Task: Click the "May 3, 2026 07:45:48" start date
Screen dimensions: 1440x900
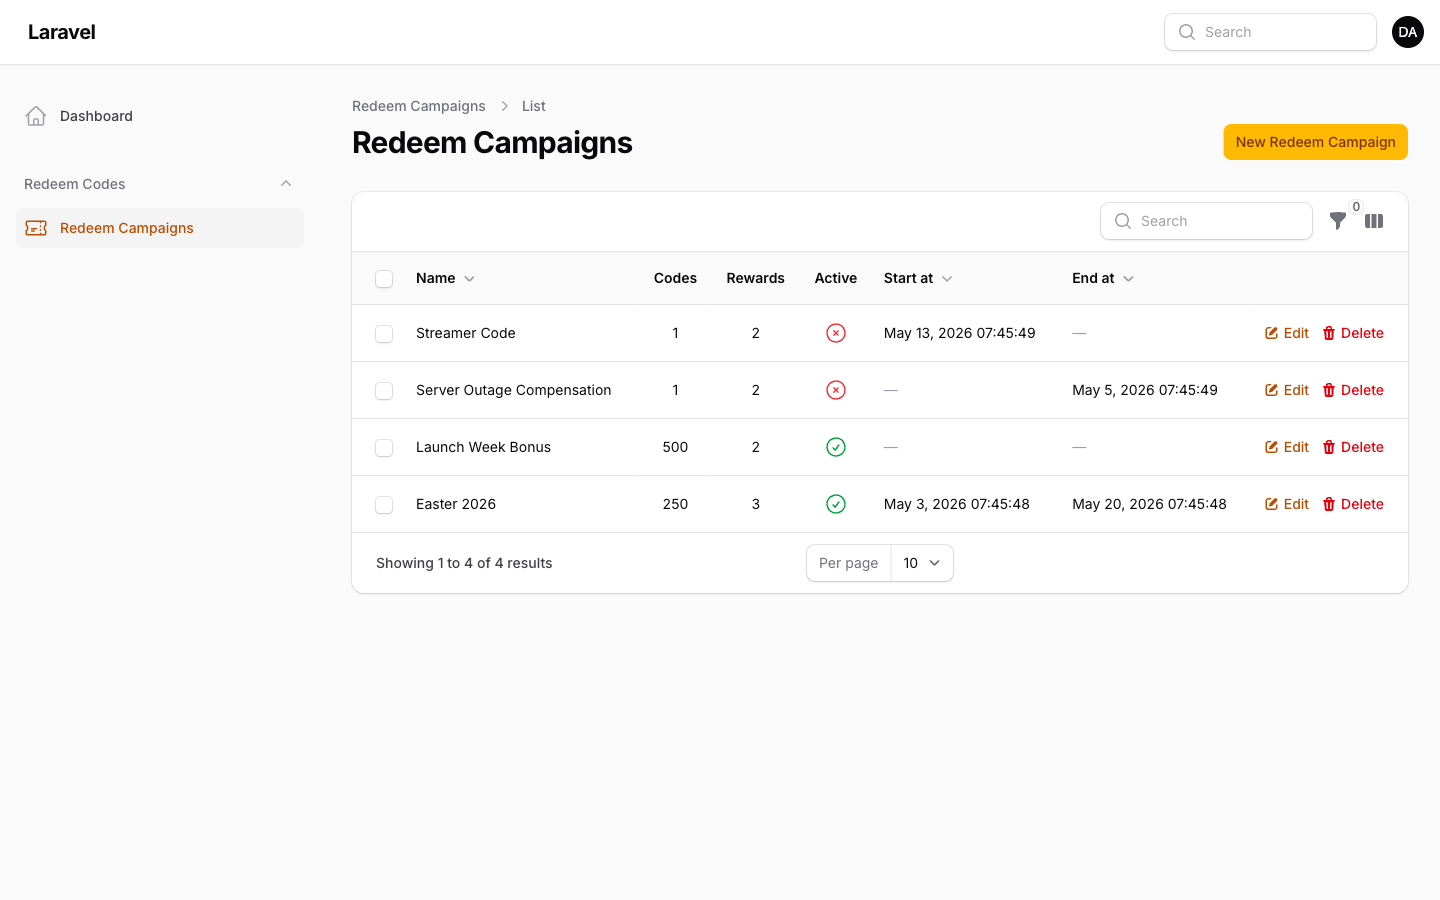Action: point(957,504)
